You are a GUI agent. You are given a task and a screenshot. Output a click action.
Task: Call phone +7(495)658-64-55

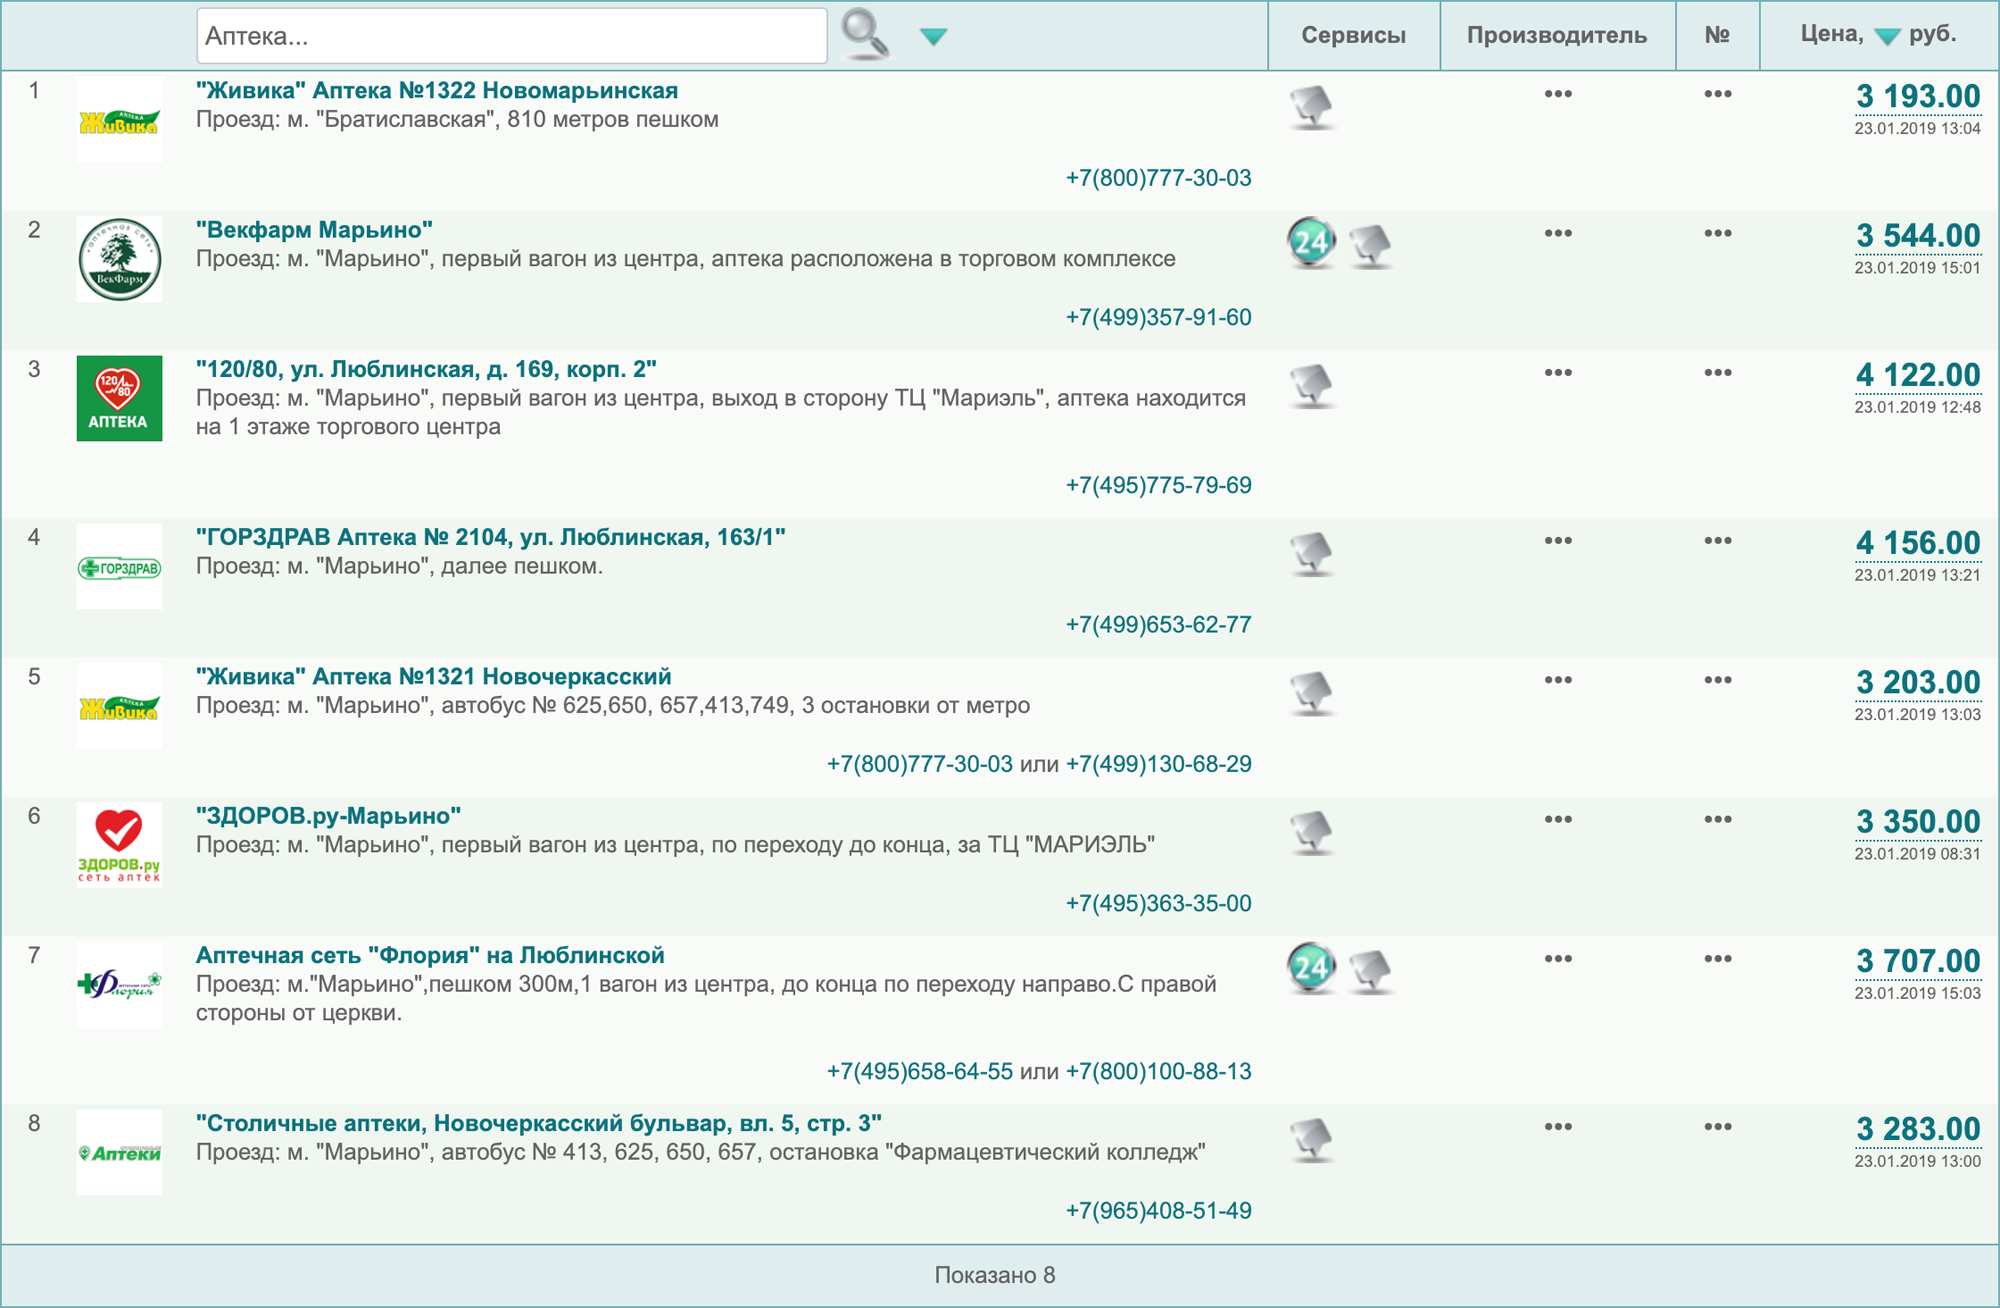pyautogui.click(x=920, y=1071)
